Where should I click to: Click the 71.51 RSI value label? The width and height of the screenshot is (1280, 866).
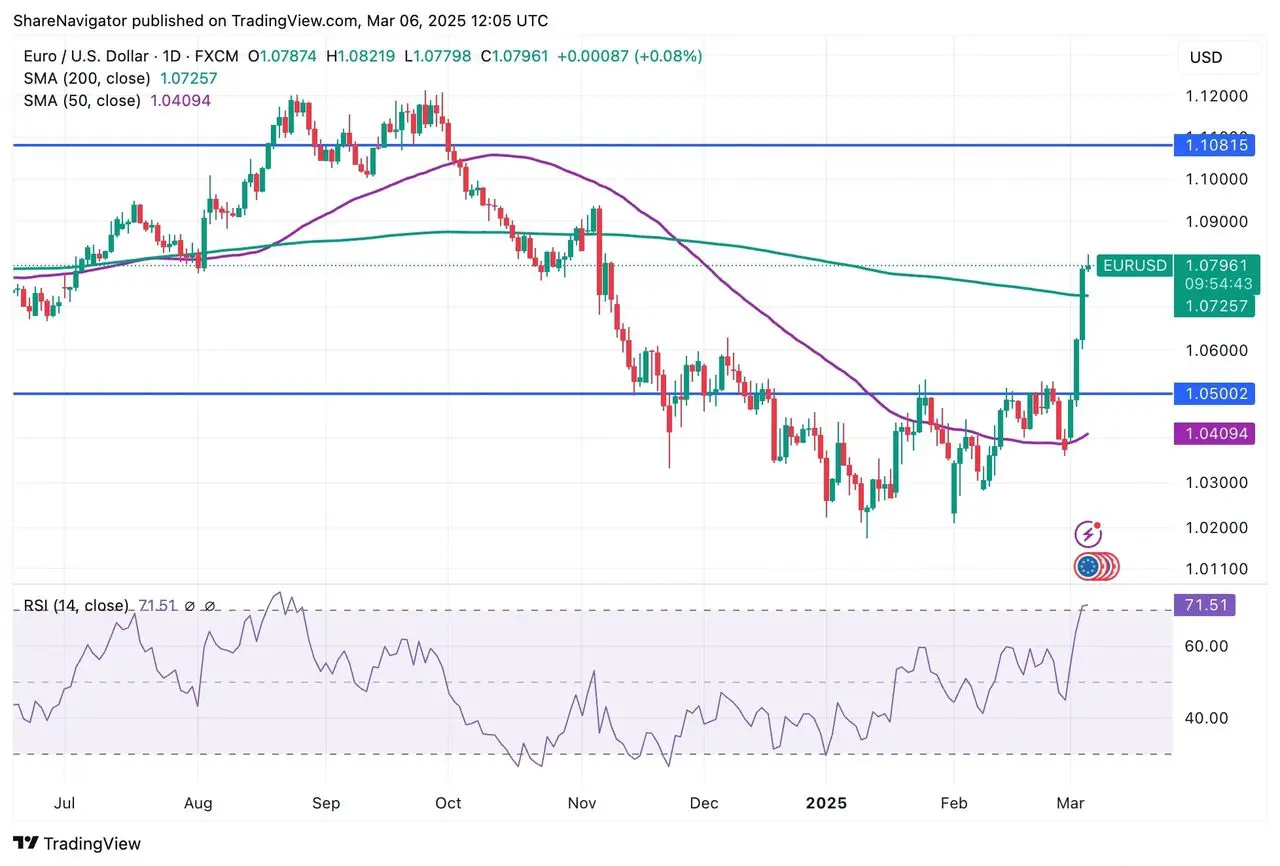(x=1204, y=605)
